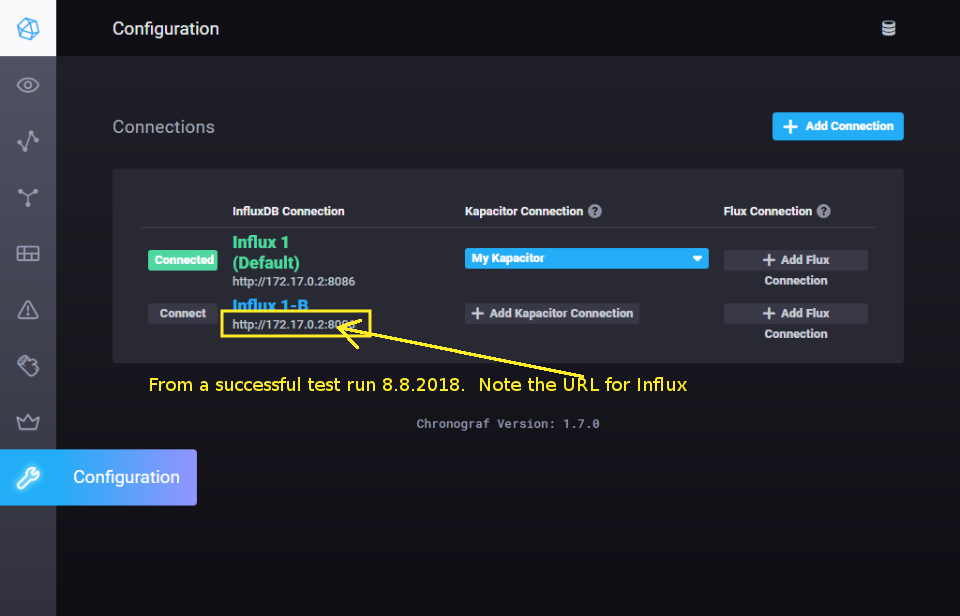Open help tooltip next to Kapacitor Connection
The image size is (960, 616).
coord(595,211)
